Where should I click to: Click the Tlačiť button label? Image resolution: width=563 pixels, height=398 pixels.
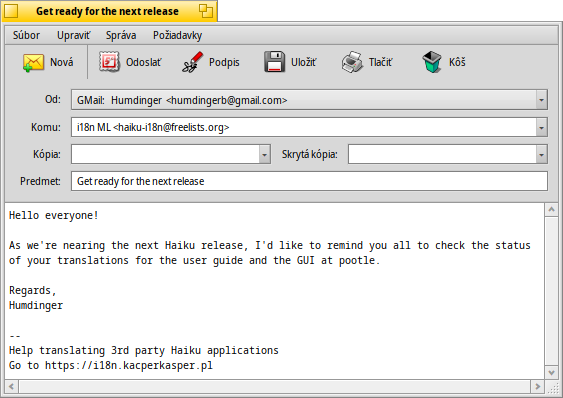pyautogui.click(x=381, y=62)
